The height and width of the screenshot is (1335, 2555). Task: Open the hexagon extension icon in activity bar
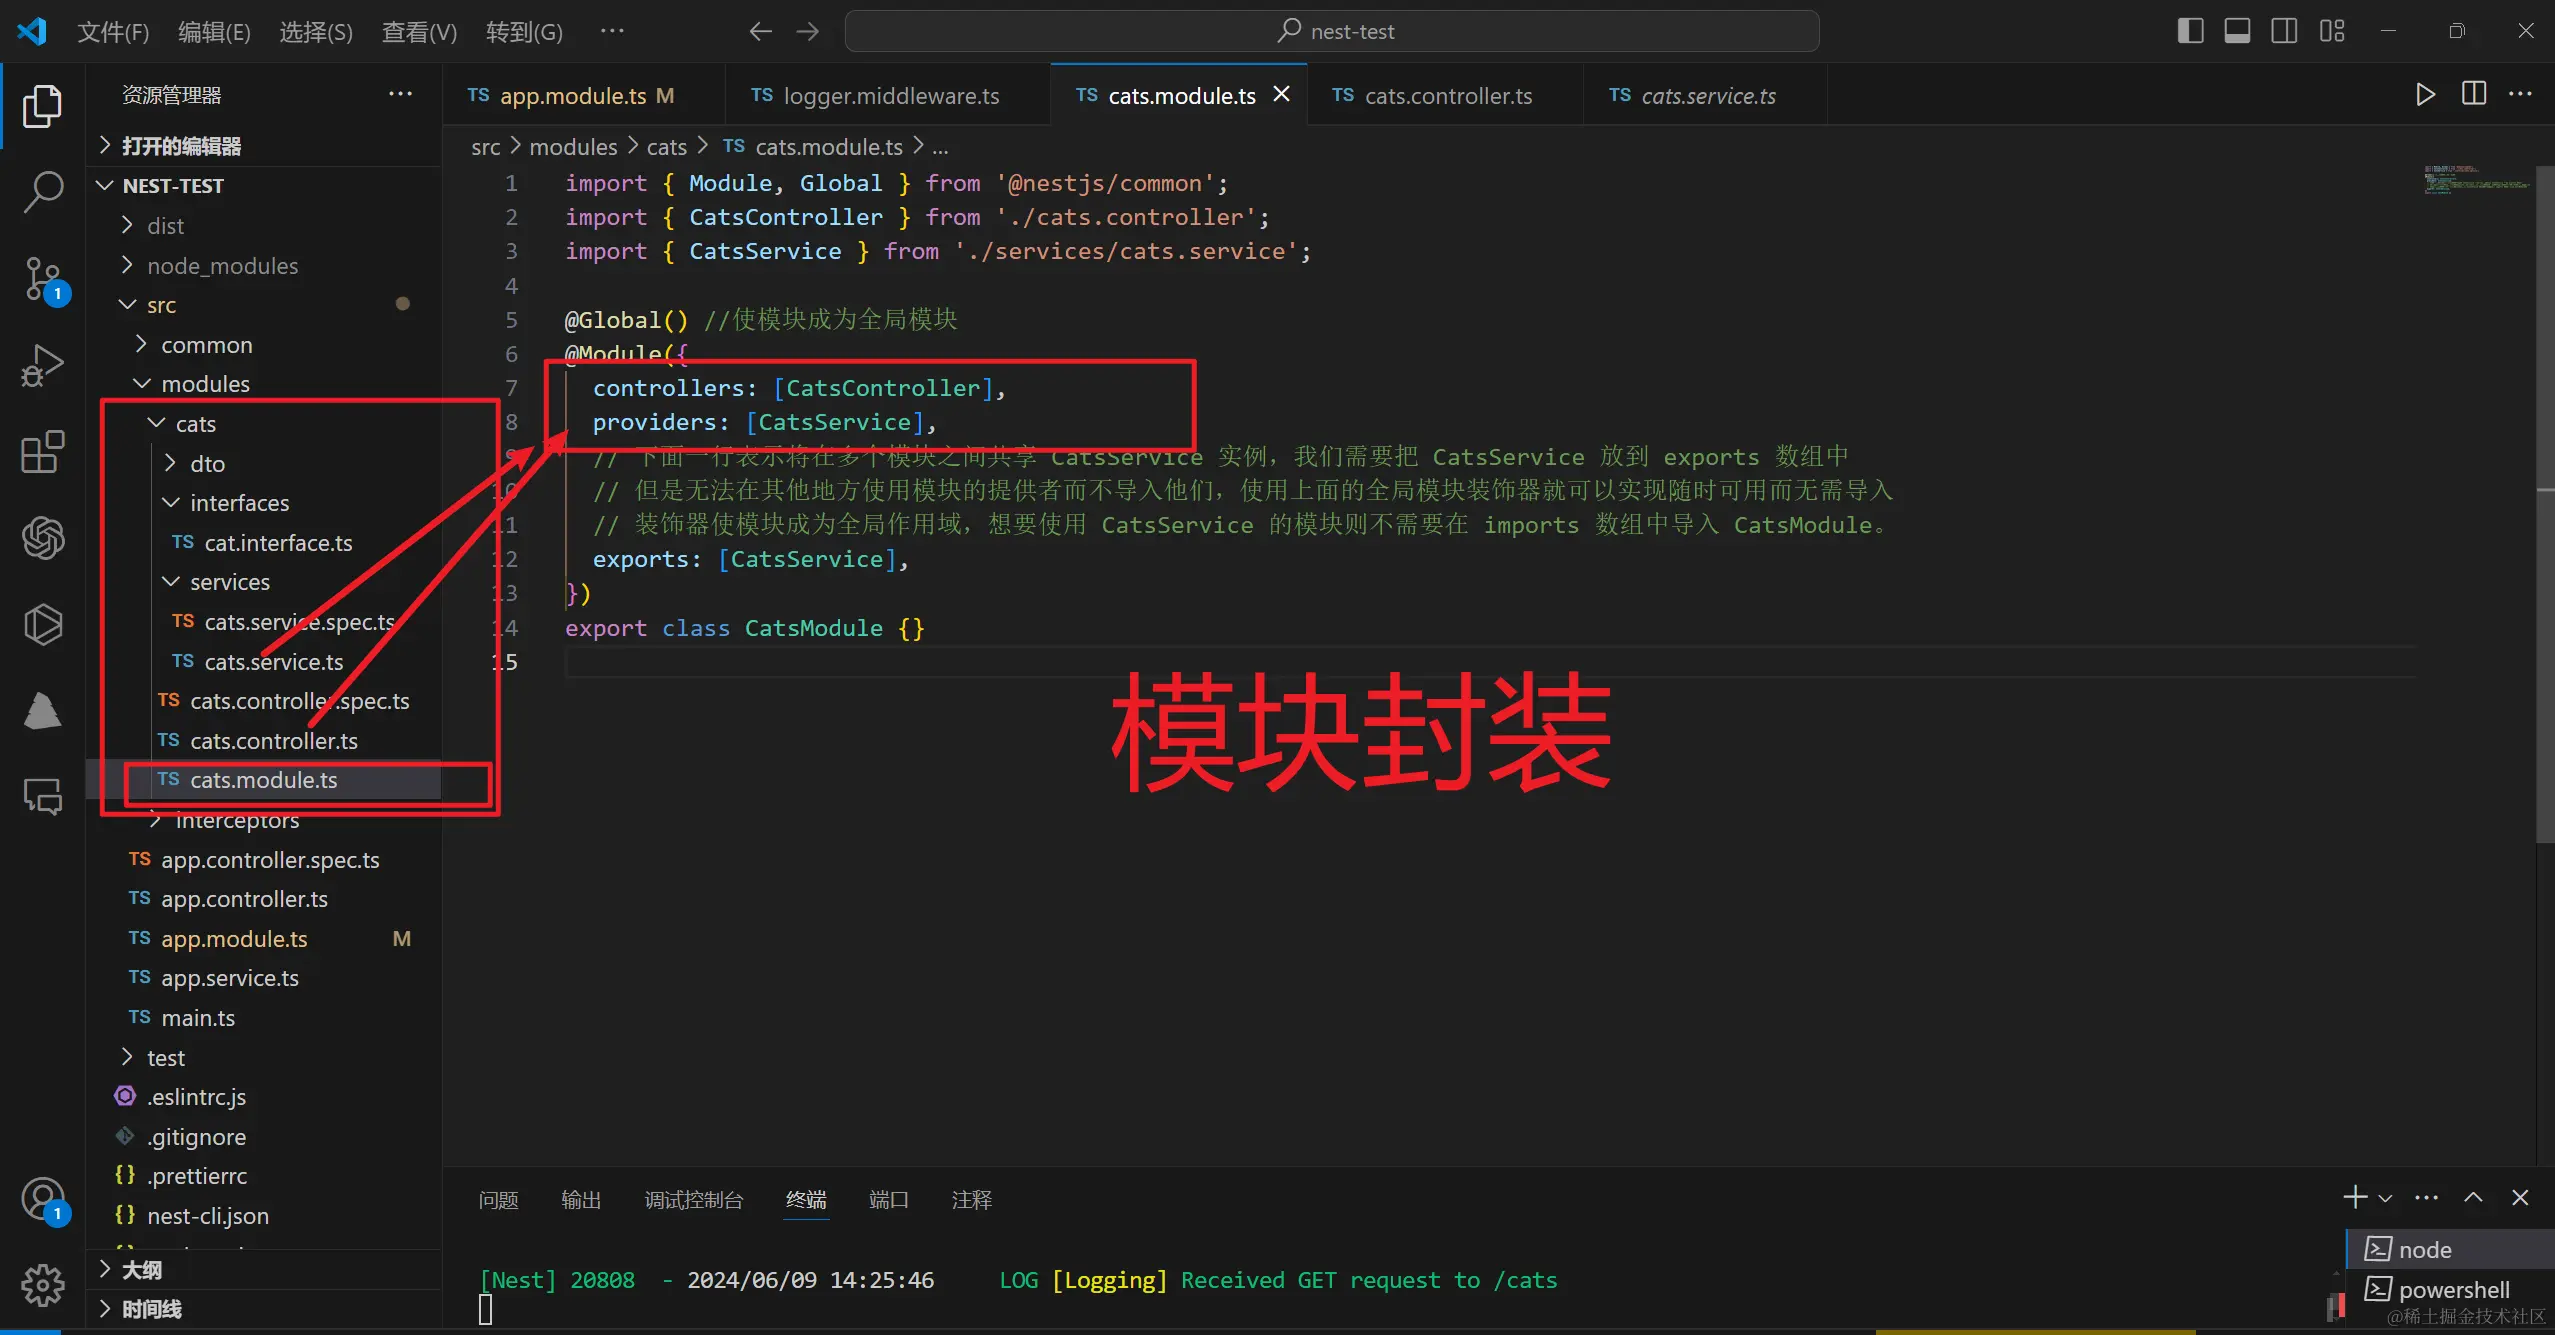pyautogui.click(x=42, y=625)
